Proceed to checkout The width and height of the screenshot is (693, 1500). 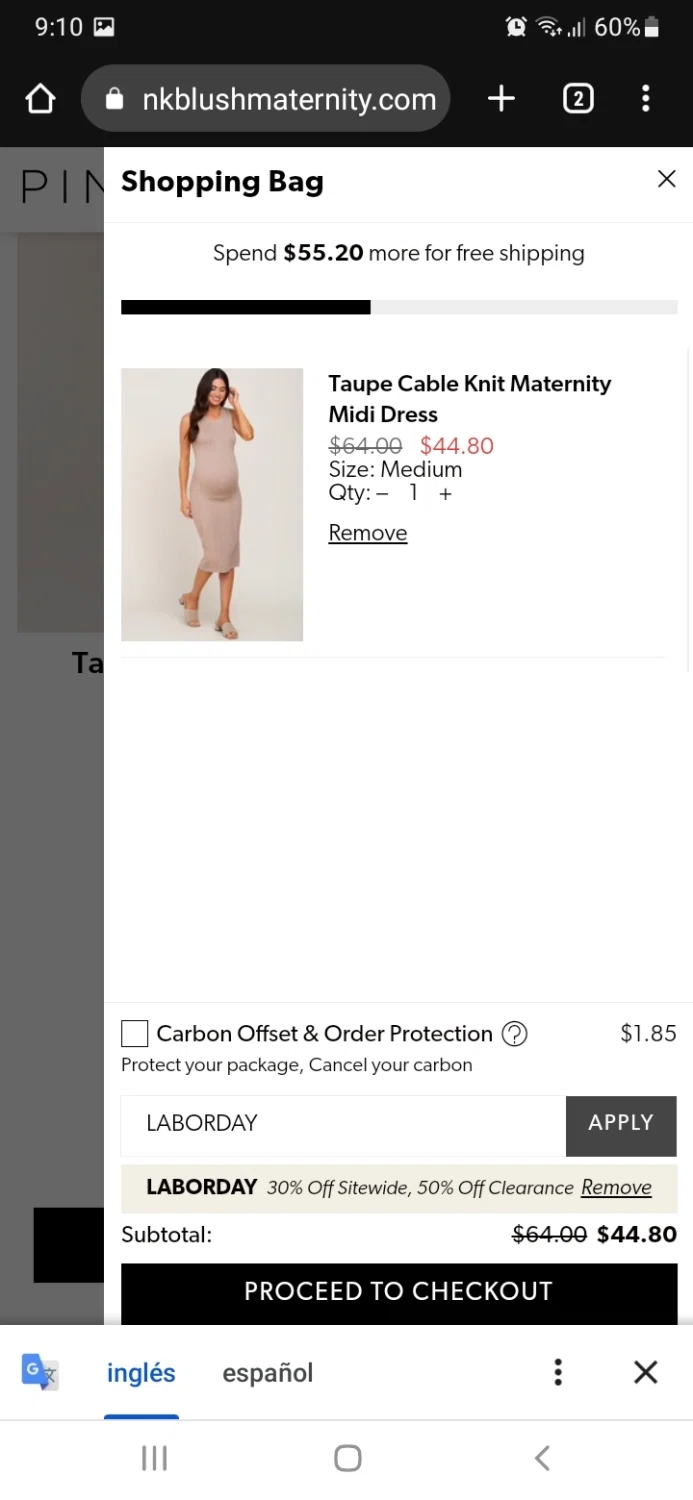[398, 1291]
